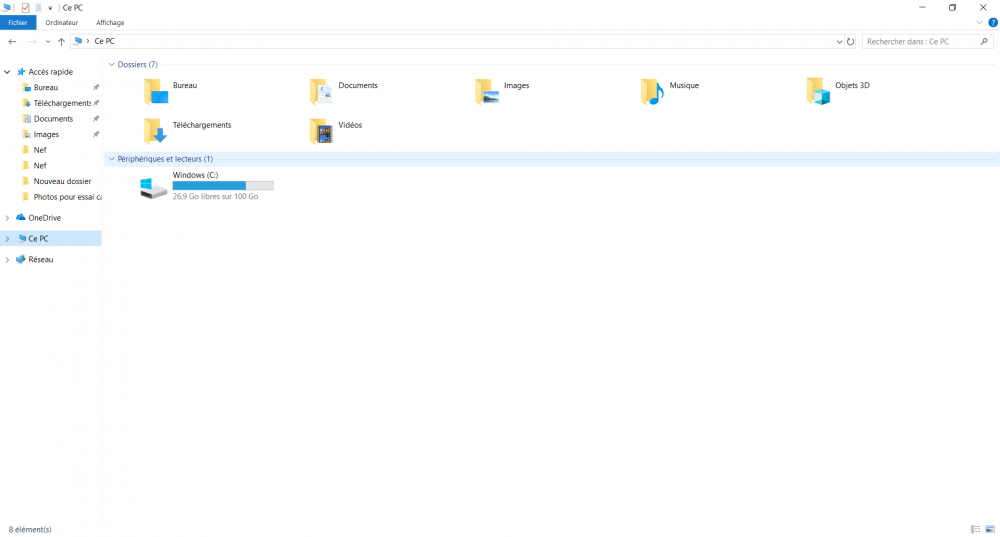1000x537 pixels.
Task: Click the Rechercher dans Ce PC search field
Action: pos(920,42)
